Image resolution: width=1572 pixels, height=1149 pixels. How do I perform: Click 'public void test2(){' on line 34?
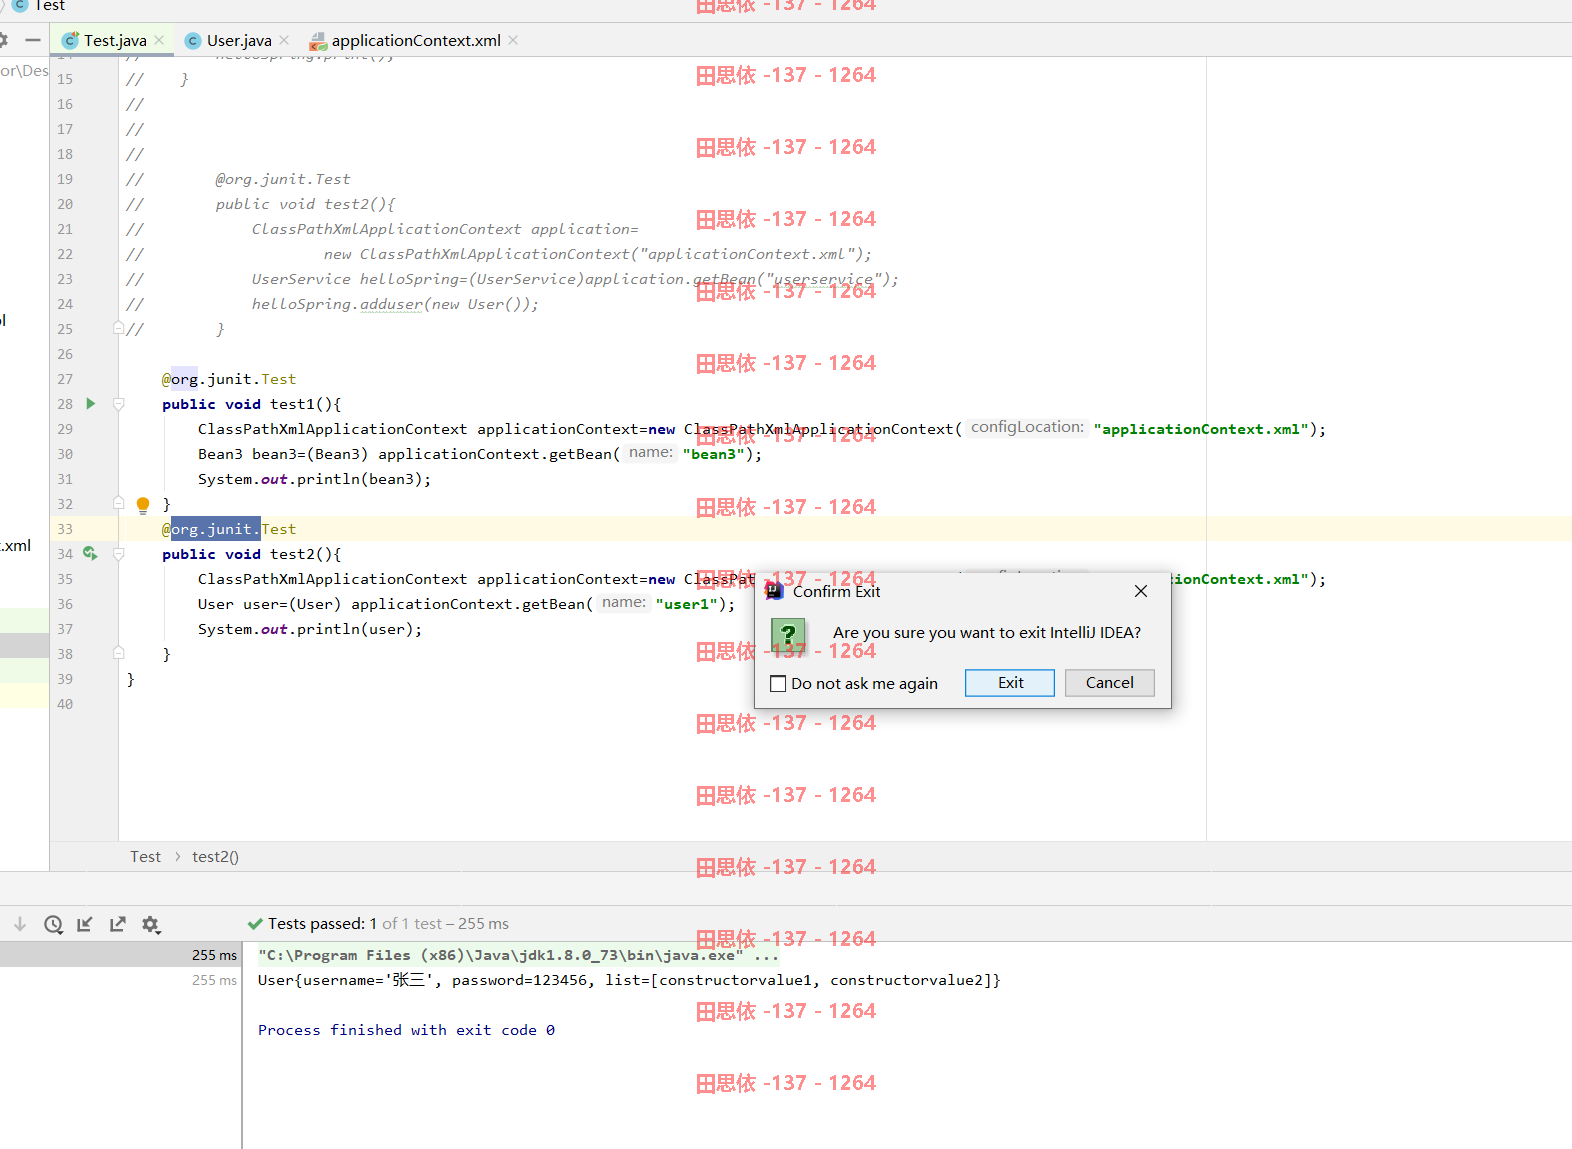coord(252,554)
